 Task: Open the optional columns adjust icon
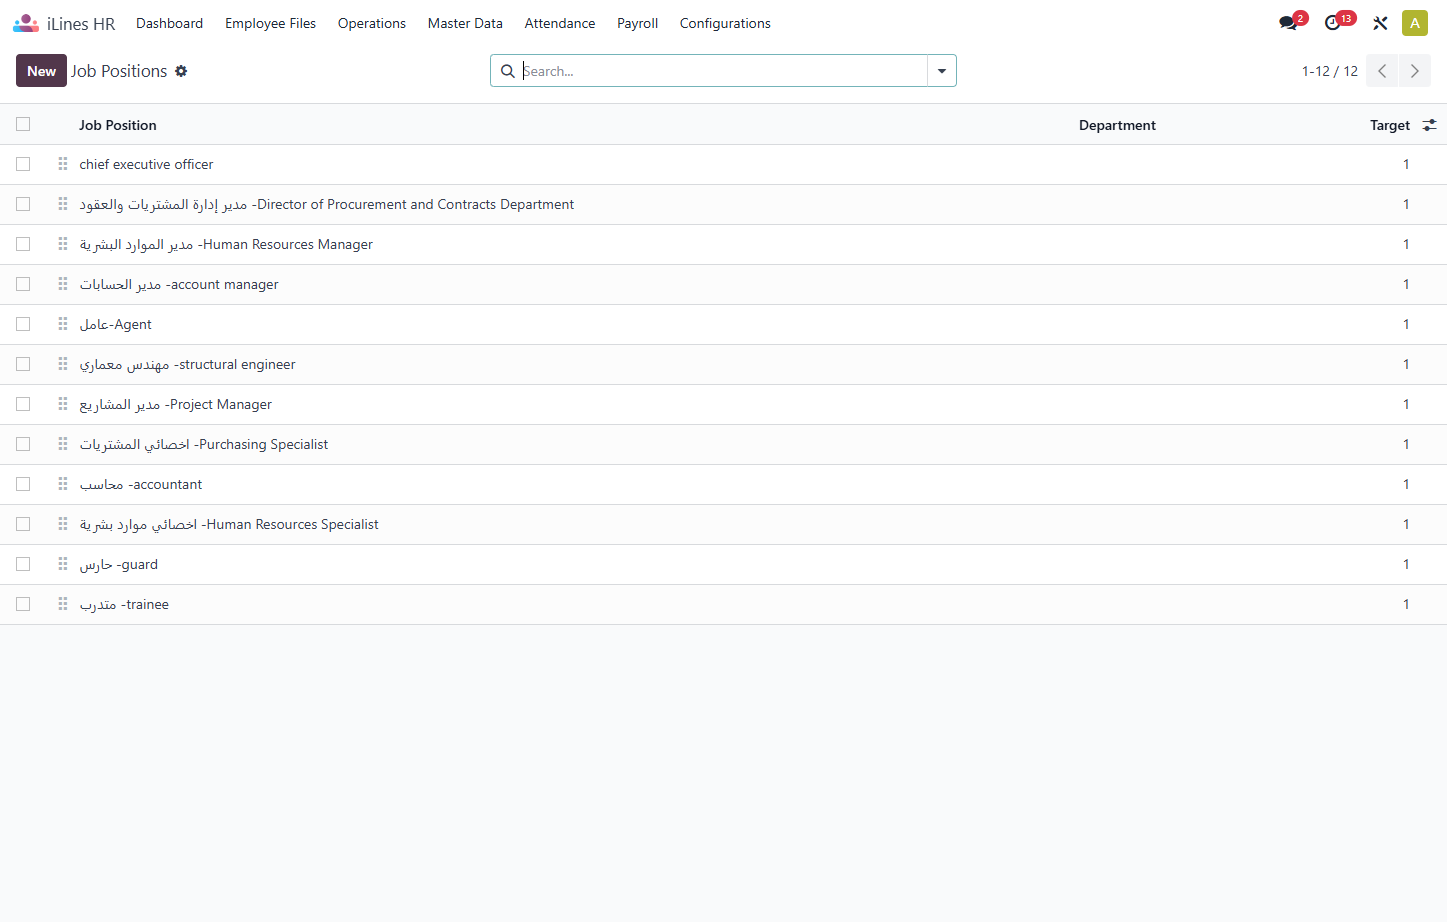[1430, 125]
